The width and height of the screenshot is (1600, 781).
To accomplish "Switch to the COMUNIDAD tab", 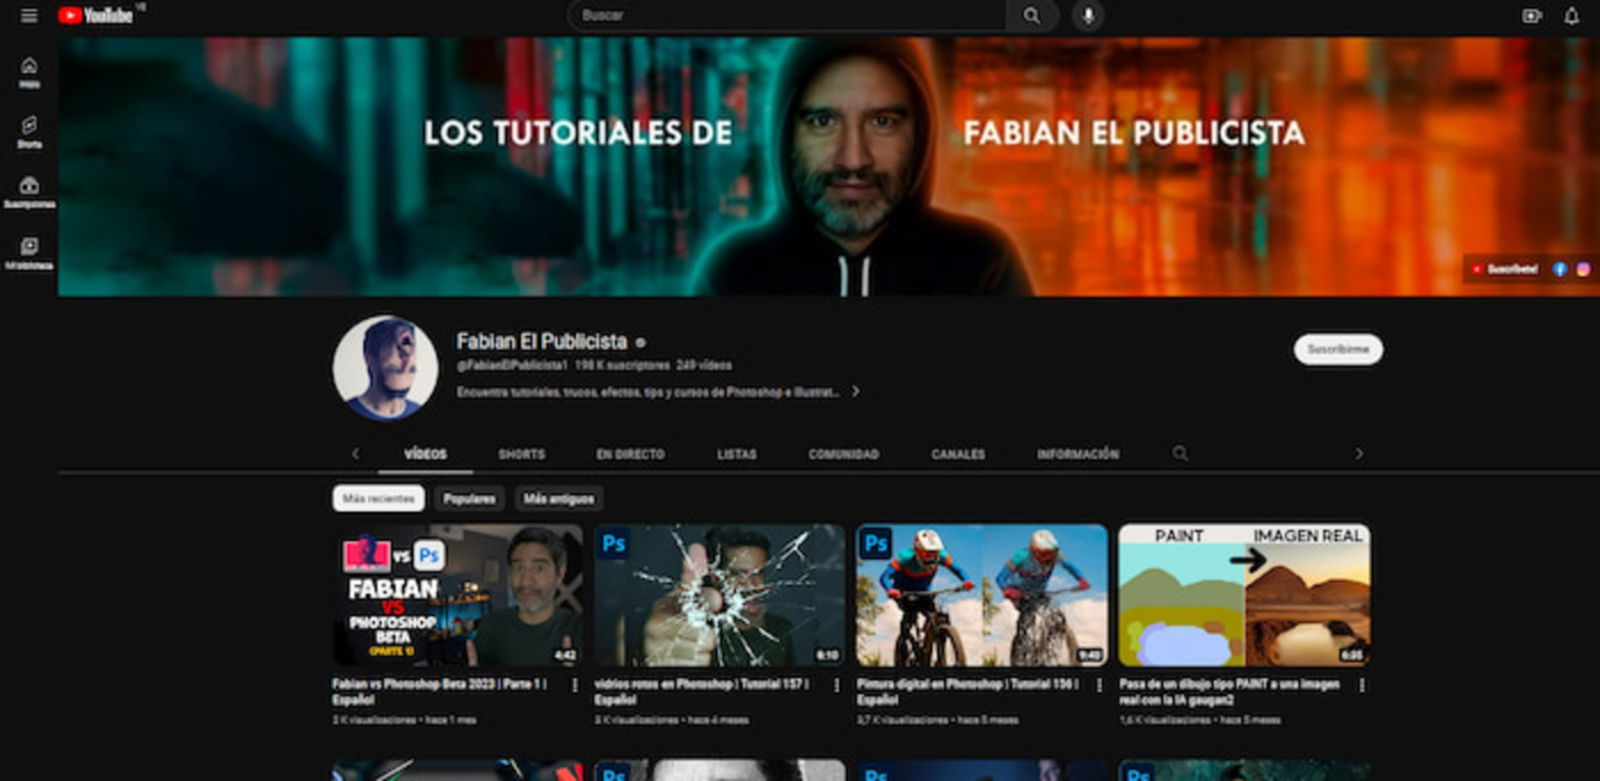I will tap(843, 454).
